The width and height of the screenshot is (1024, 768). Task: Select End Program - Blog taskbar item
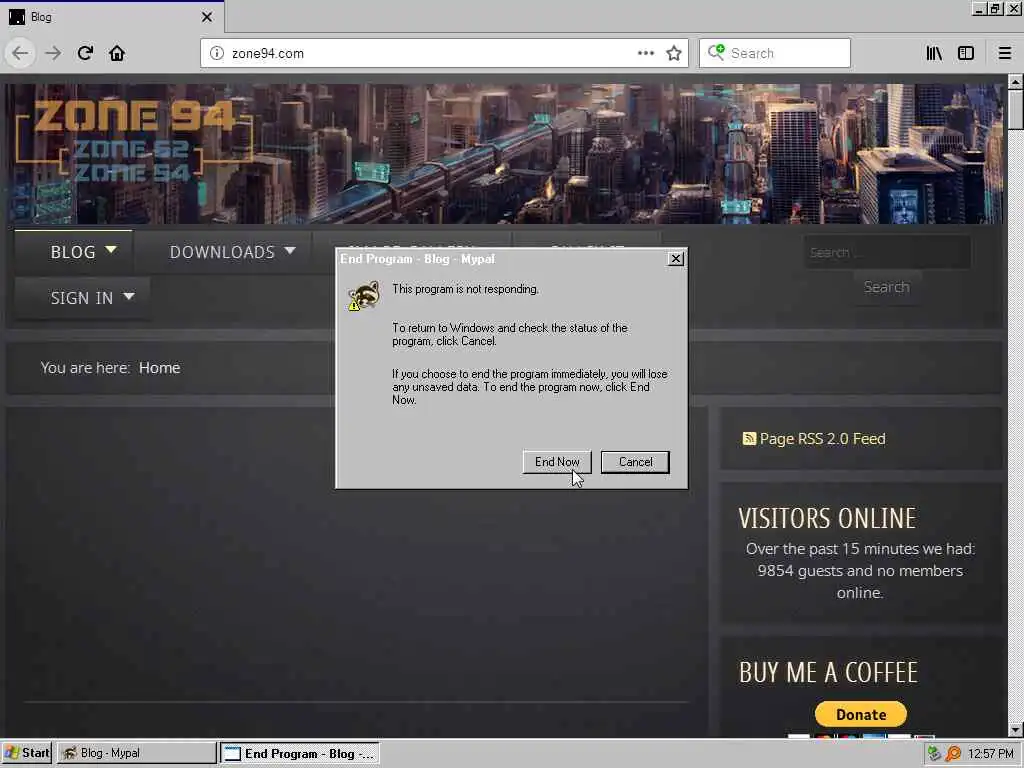tap(299, 753)
